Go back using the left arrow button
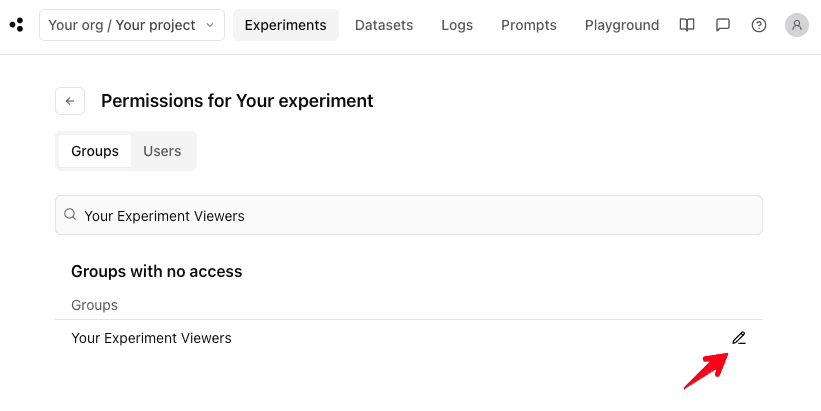 pos(70,101)
